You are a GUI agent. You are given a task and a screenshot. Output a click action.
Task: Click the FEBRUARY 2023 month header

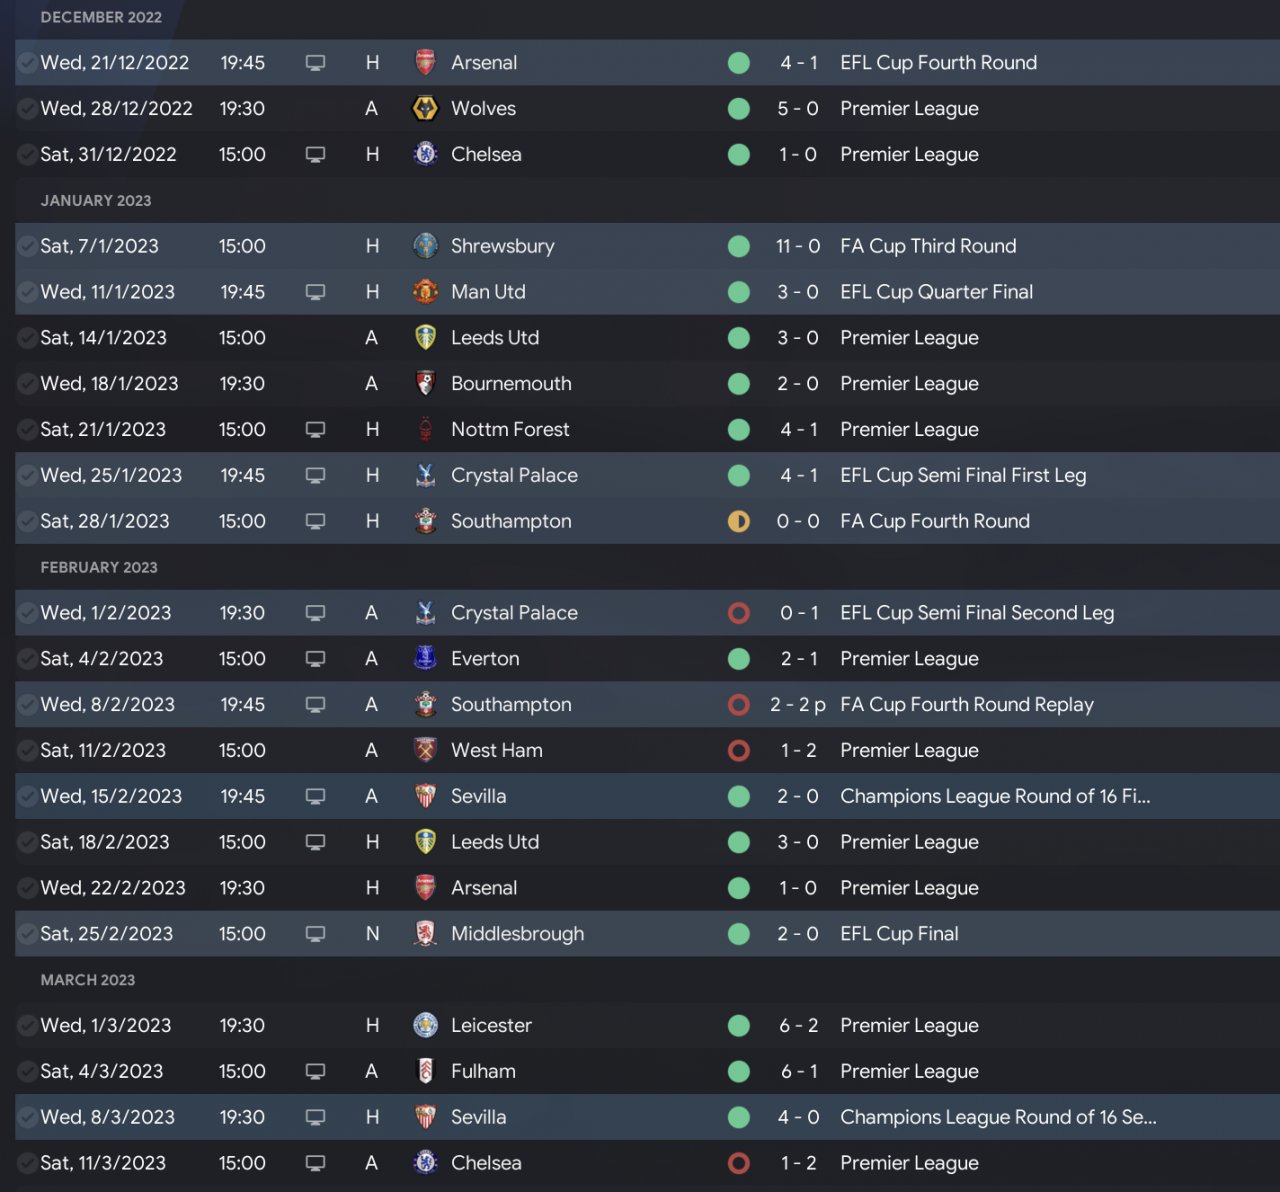pos(99,567)
